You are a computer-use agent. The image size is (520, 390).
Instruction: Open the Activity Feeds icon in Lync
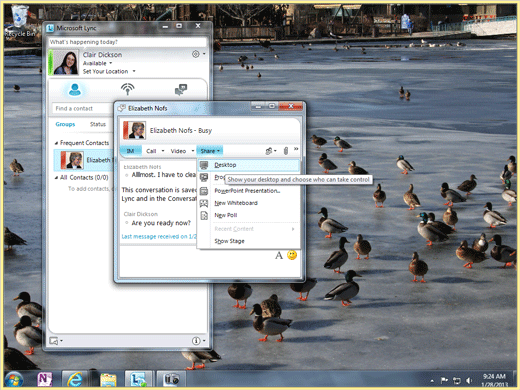tap(127, 89)
